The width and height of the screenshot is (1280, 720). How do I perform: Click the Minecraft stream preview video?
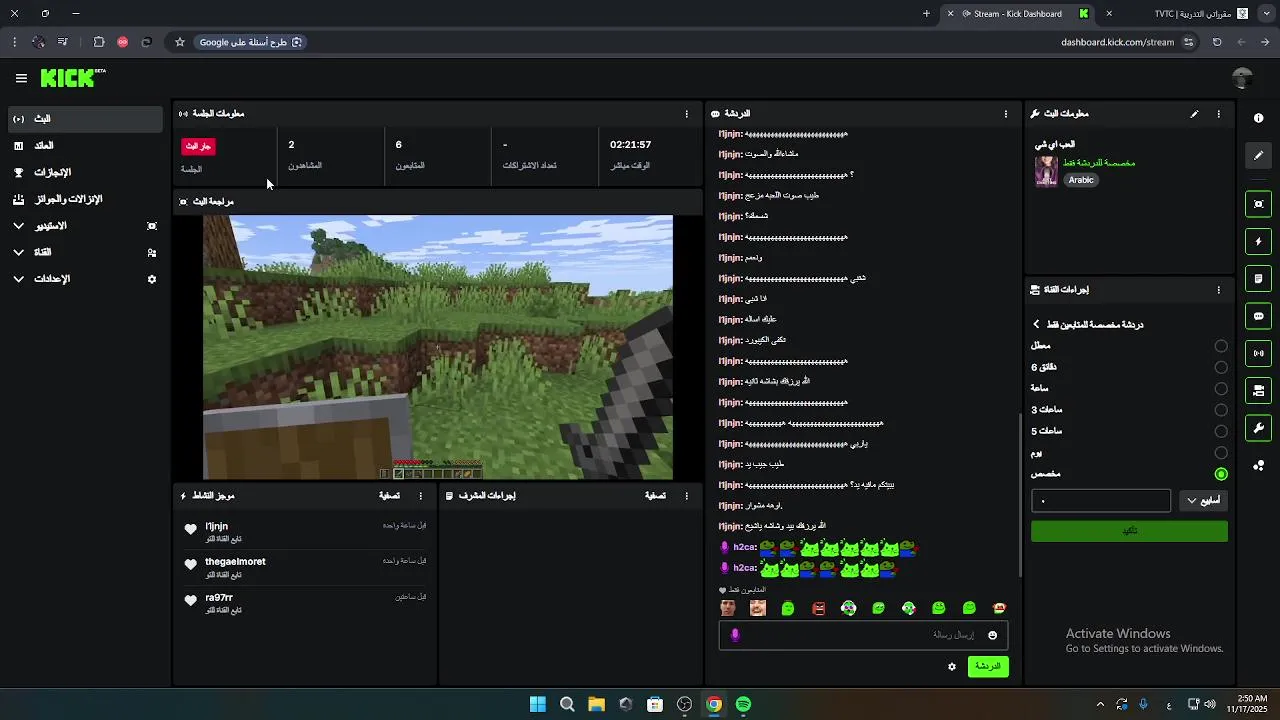(x=438, y=347)
